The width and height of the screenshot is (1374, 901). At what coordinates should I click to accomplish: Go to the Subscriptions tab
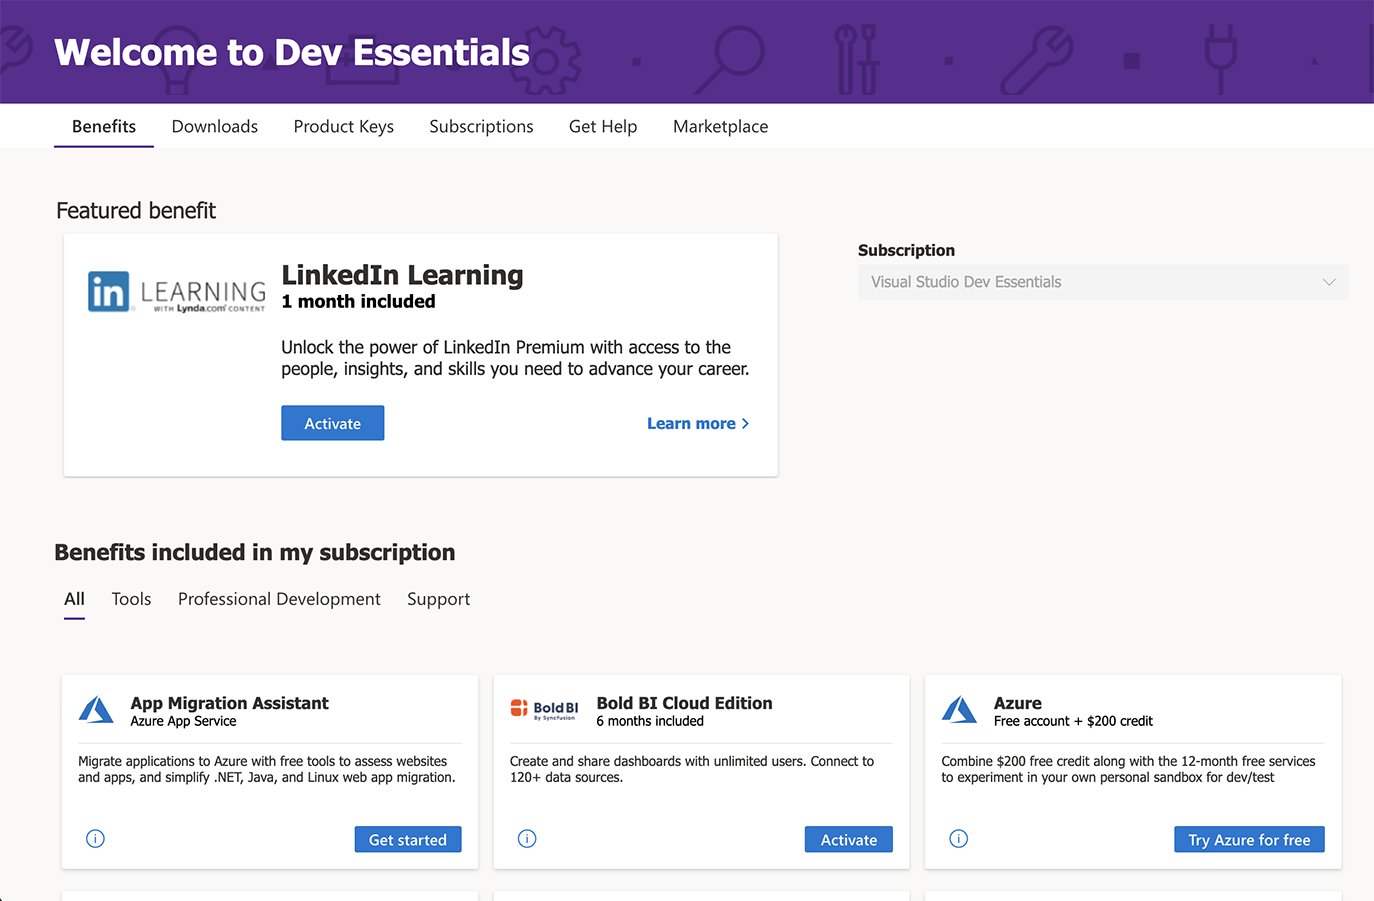pos(481,126)
